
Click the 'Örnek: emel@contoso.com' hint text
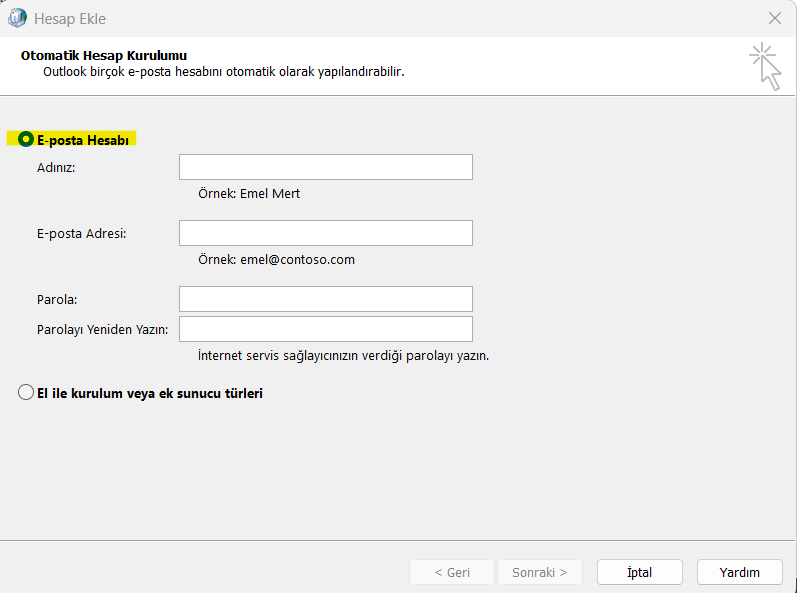click(277, 260)
